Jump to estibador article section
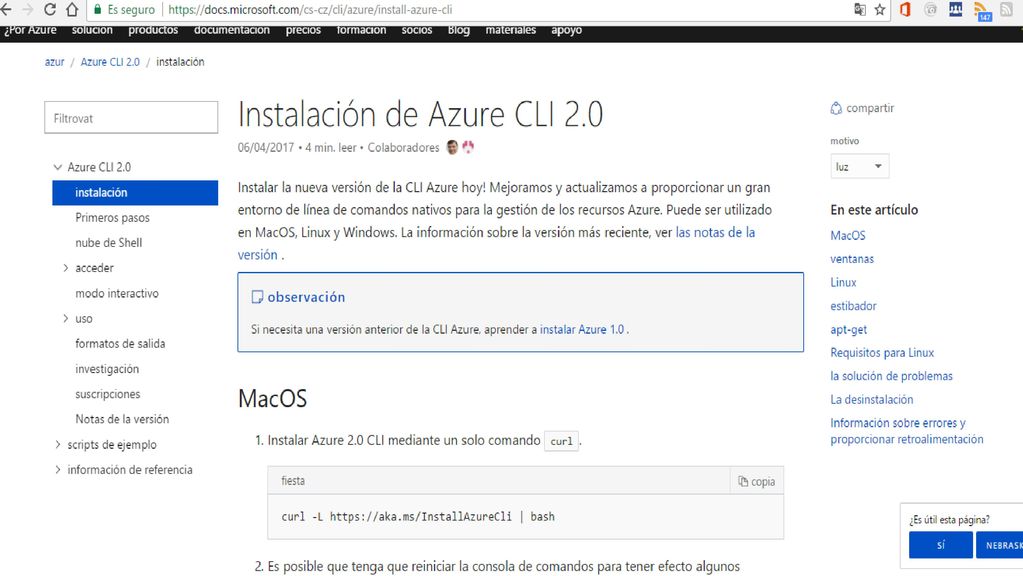Image resolution: width=1023 pixels, height=576 pixels. (853, 306)
